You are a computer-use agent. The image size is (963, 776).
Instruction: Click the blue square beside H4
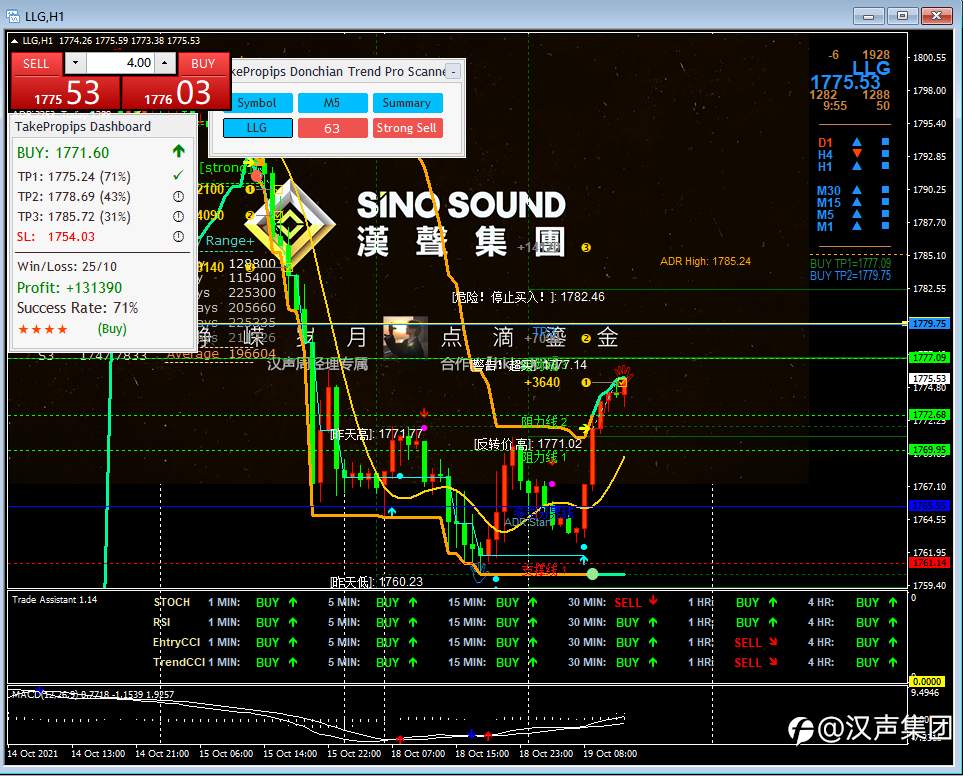tap(885, 153)
